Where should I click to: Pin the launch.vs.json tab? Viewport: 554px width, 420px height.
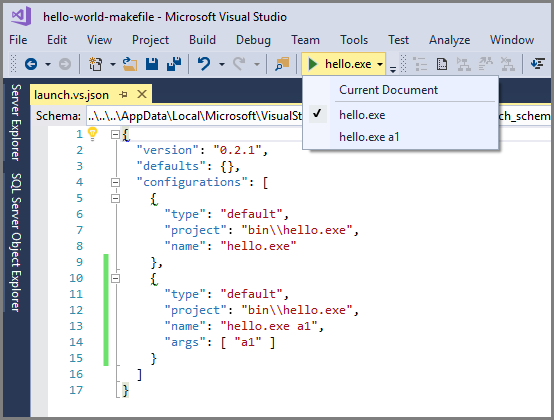click(x=123, y=95)
